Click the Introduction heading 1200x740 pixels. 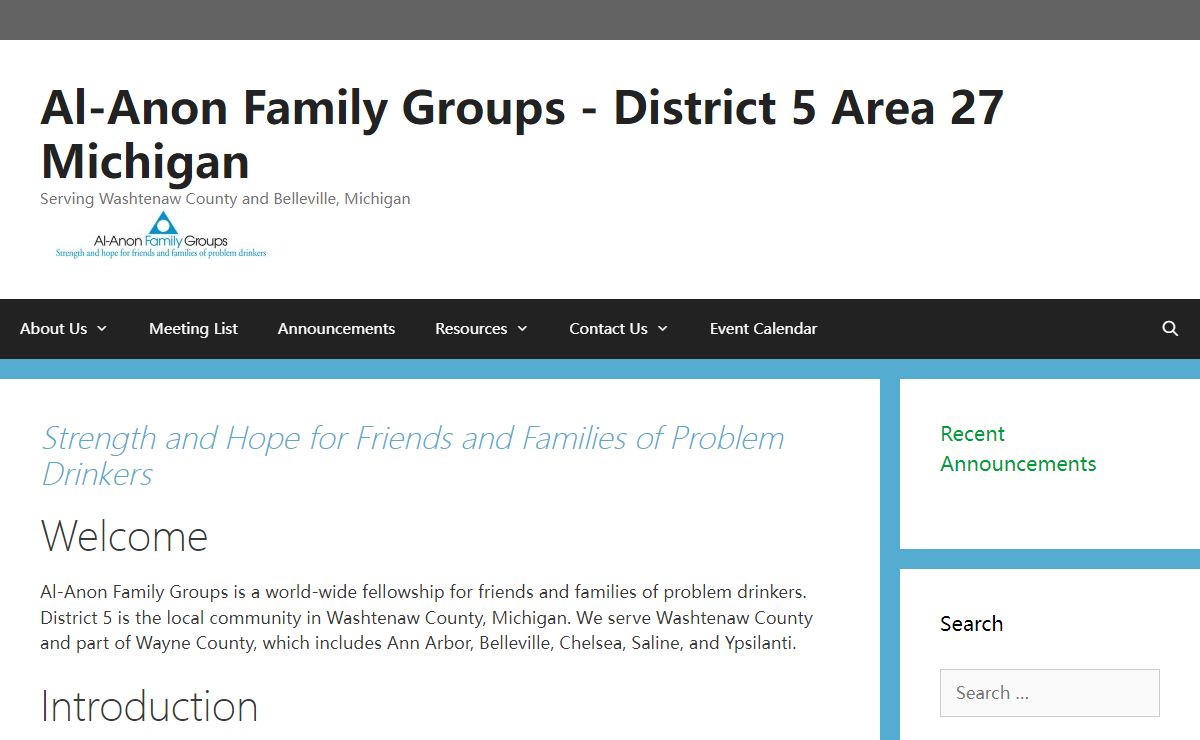[x=149, y=707]
